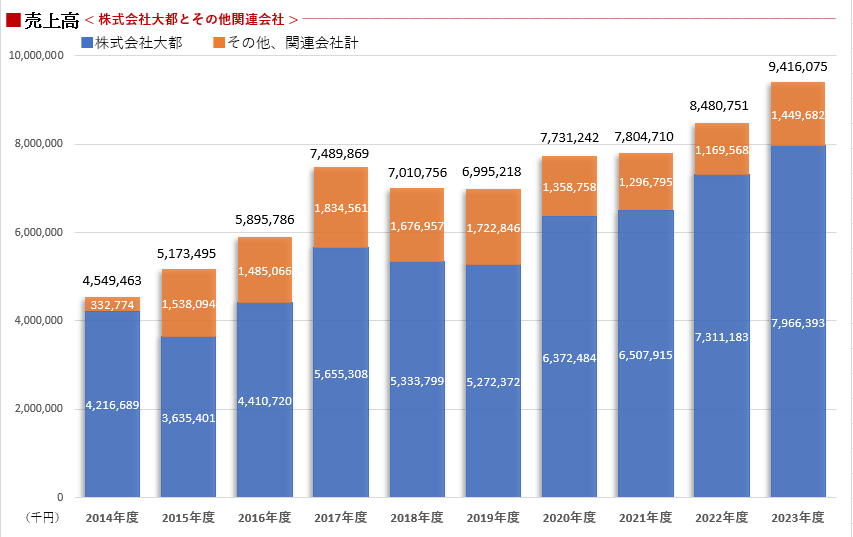Select legend label その他、関連会社計

tap(293, 42)
